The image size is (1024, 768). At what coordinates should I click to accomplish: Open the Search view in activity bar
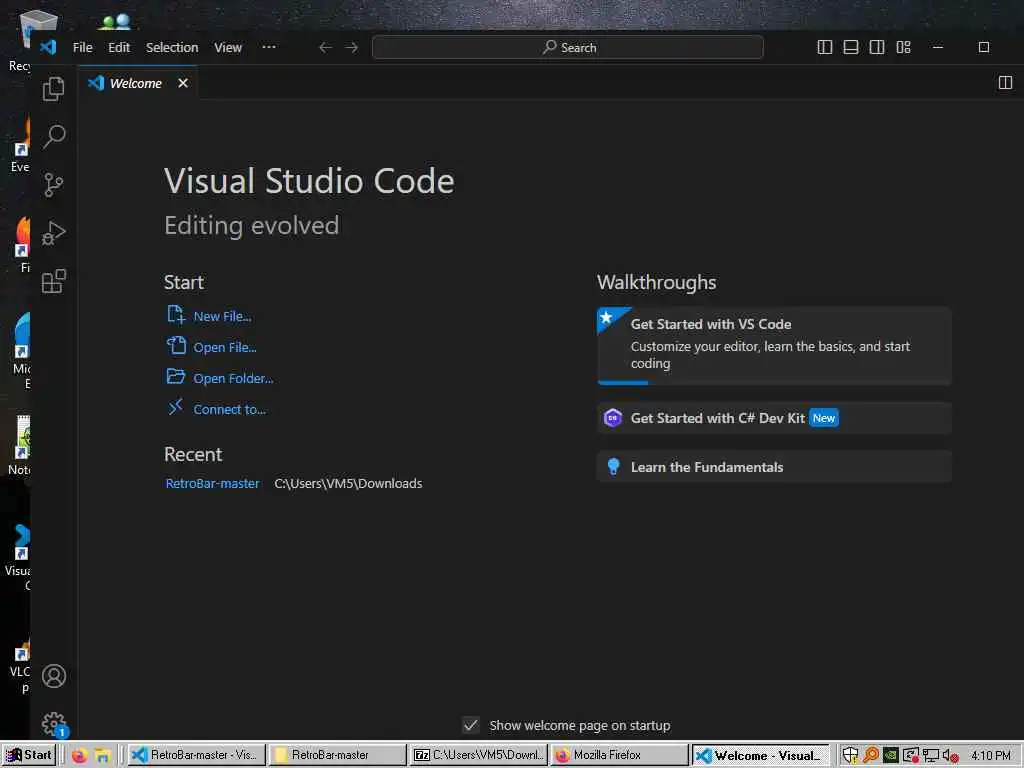54,136
